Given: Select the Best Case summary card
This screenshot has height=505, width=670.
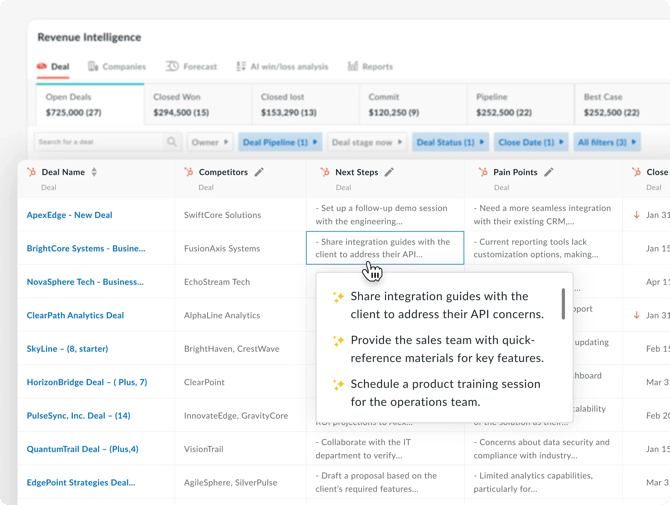Looking at the screenshot, I should pos(622,105).
